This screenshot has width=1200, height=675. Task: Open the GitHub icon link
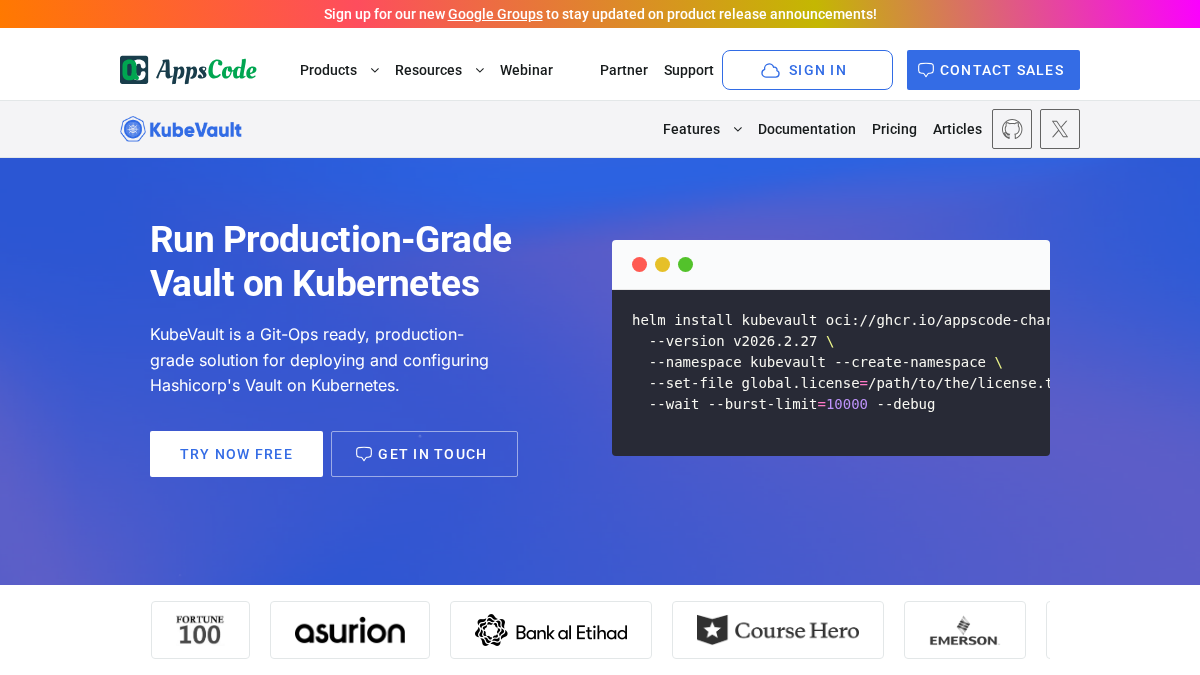1012,129
